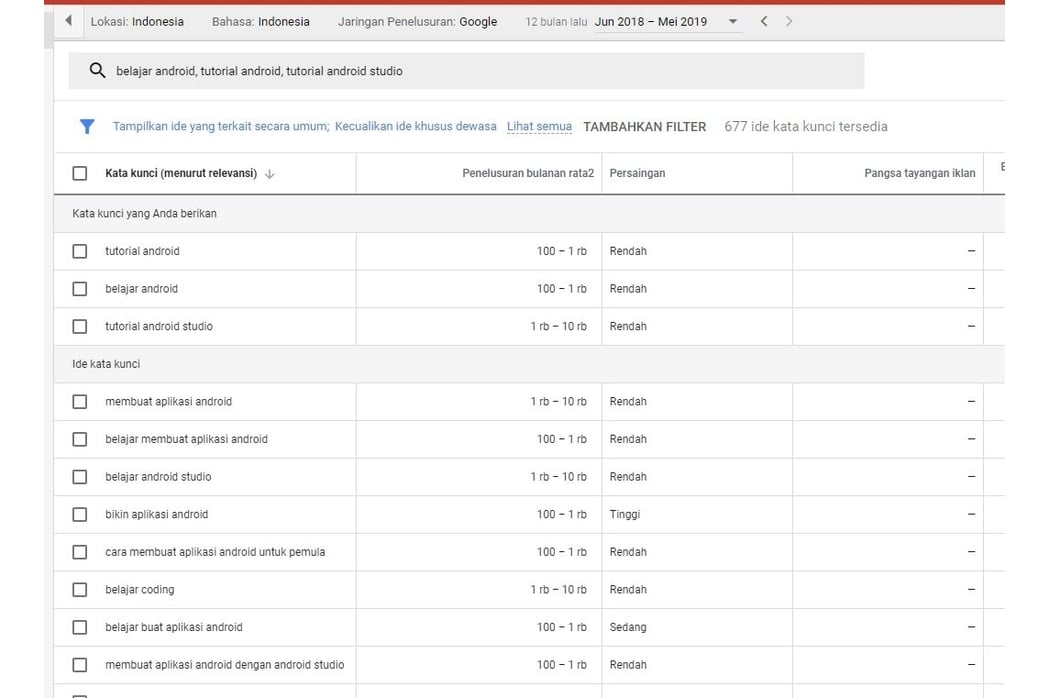Check cara membuat aplikasi android untuk pemula checkbox
1048x698 pixels.
click(80, 552)
